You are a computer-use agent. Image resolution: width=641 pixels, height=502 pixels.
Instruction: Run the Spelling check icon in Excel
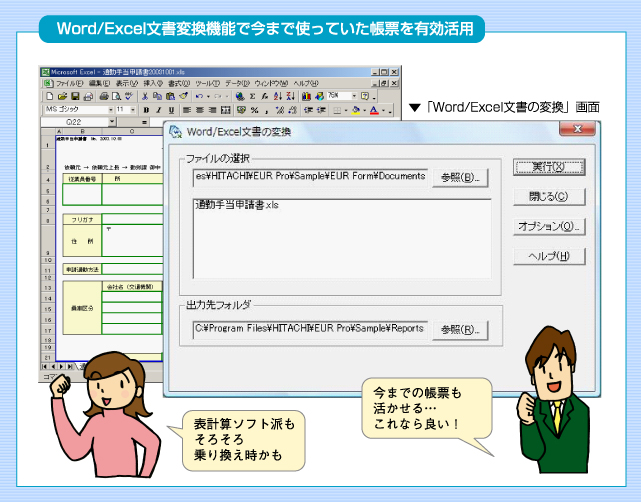(x=129, y=96)
